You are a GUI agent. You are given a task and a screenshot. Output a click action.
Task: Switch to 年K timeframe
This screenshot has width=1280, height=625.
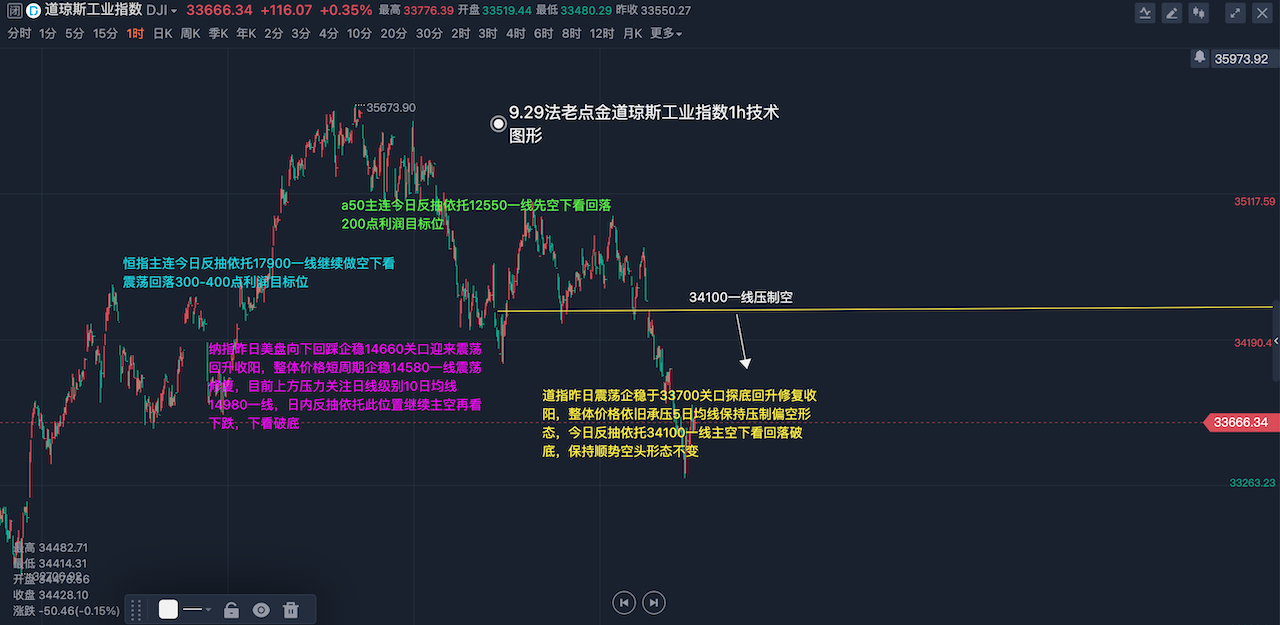[x=246, y=33]
